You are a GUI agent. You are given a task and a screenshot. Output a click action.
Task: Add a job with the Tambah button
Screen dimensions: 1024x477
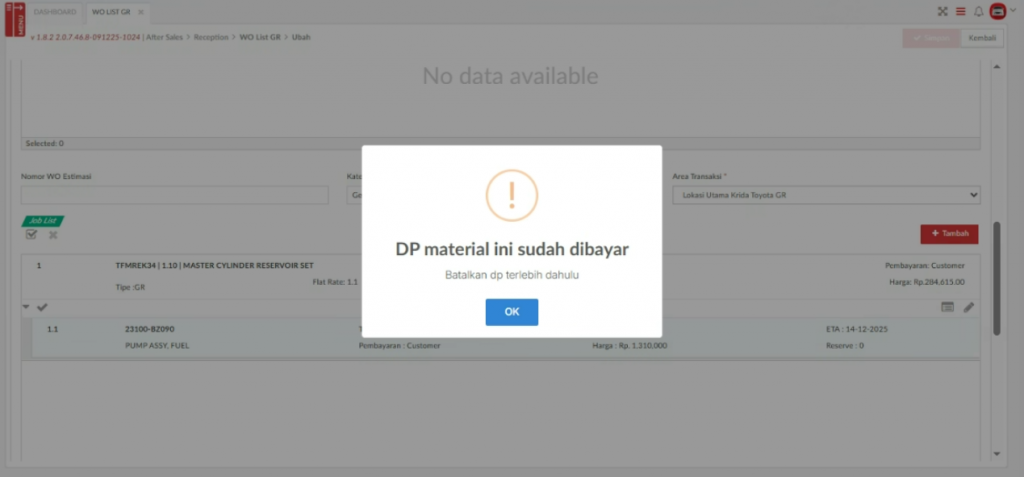pos(949,233)
